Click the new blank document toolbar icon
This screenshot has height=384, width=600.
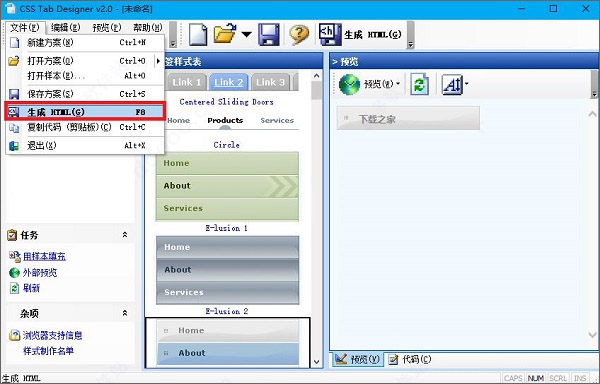198,35
